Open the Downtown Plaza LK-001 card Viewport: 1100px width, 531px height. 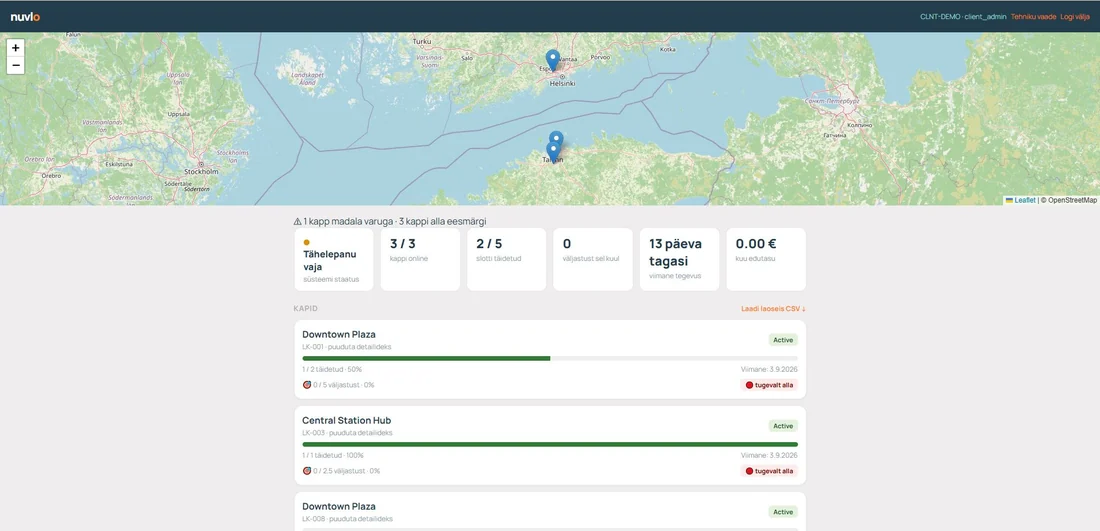click(x=550, y=359)
